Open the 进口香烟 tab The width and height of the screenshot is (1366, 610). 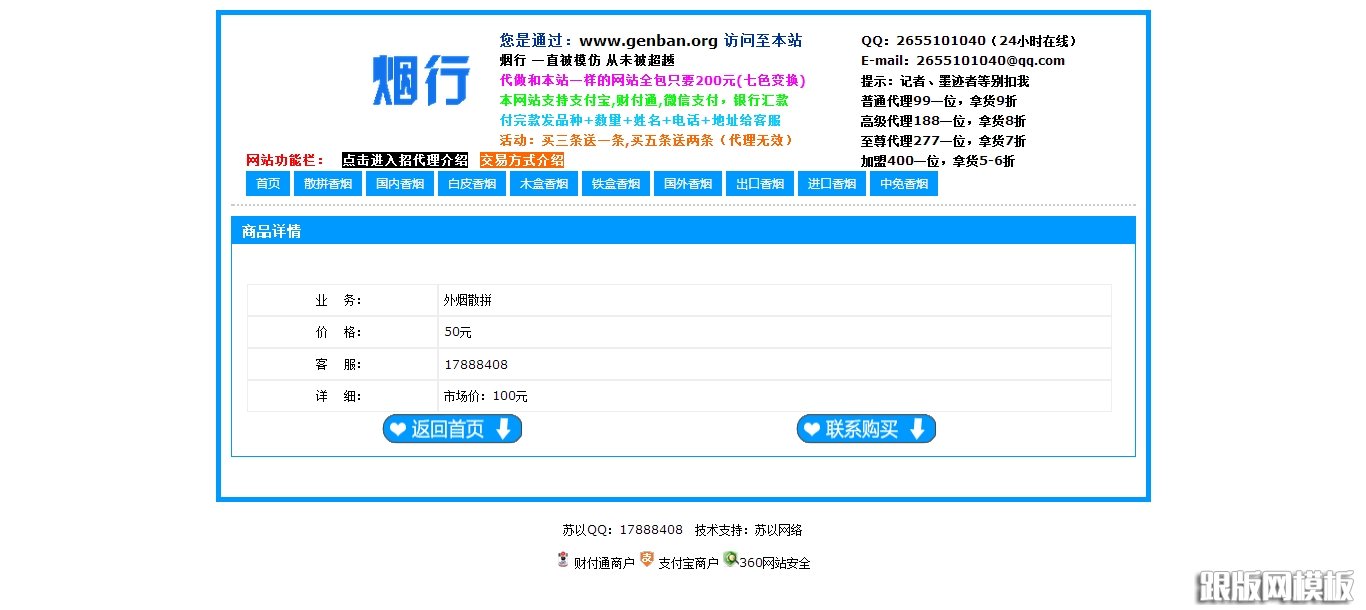tap(831, 183)
